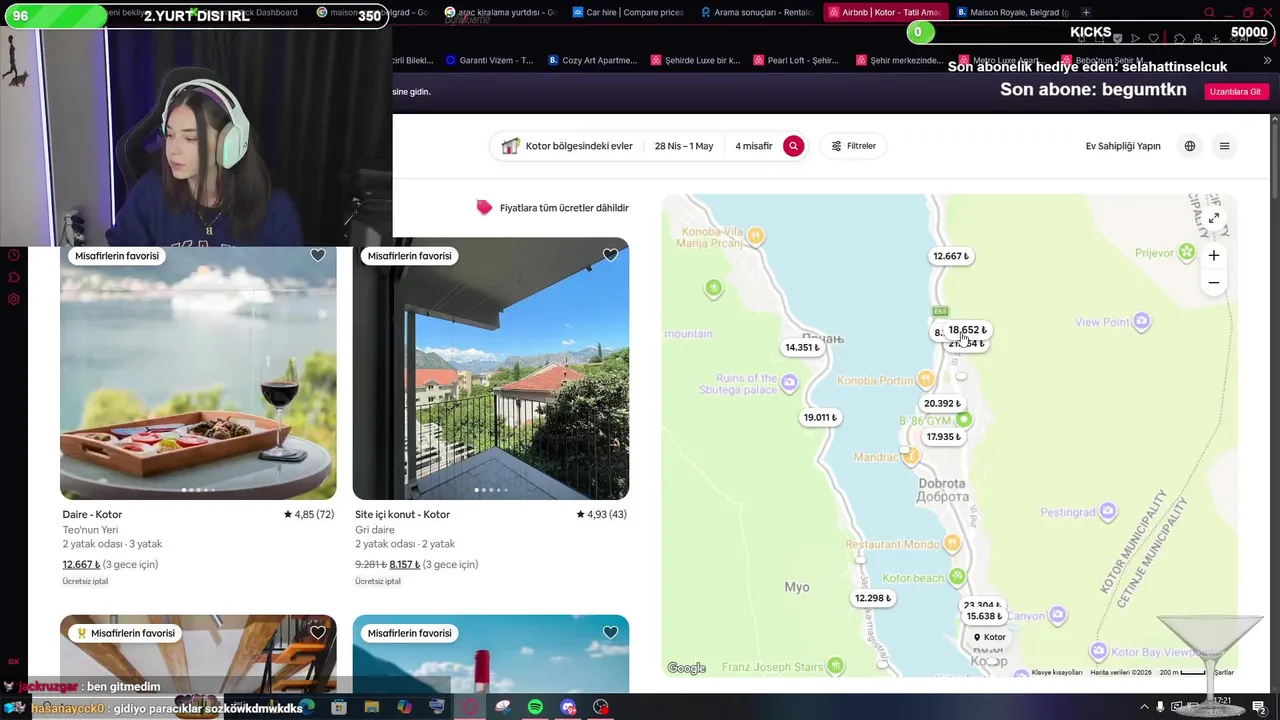
Task: Switch to Airbnb | Kotor browser tab
Action: click(883, 12)
